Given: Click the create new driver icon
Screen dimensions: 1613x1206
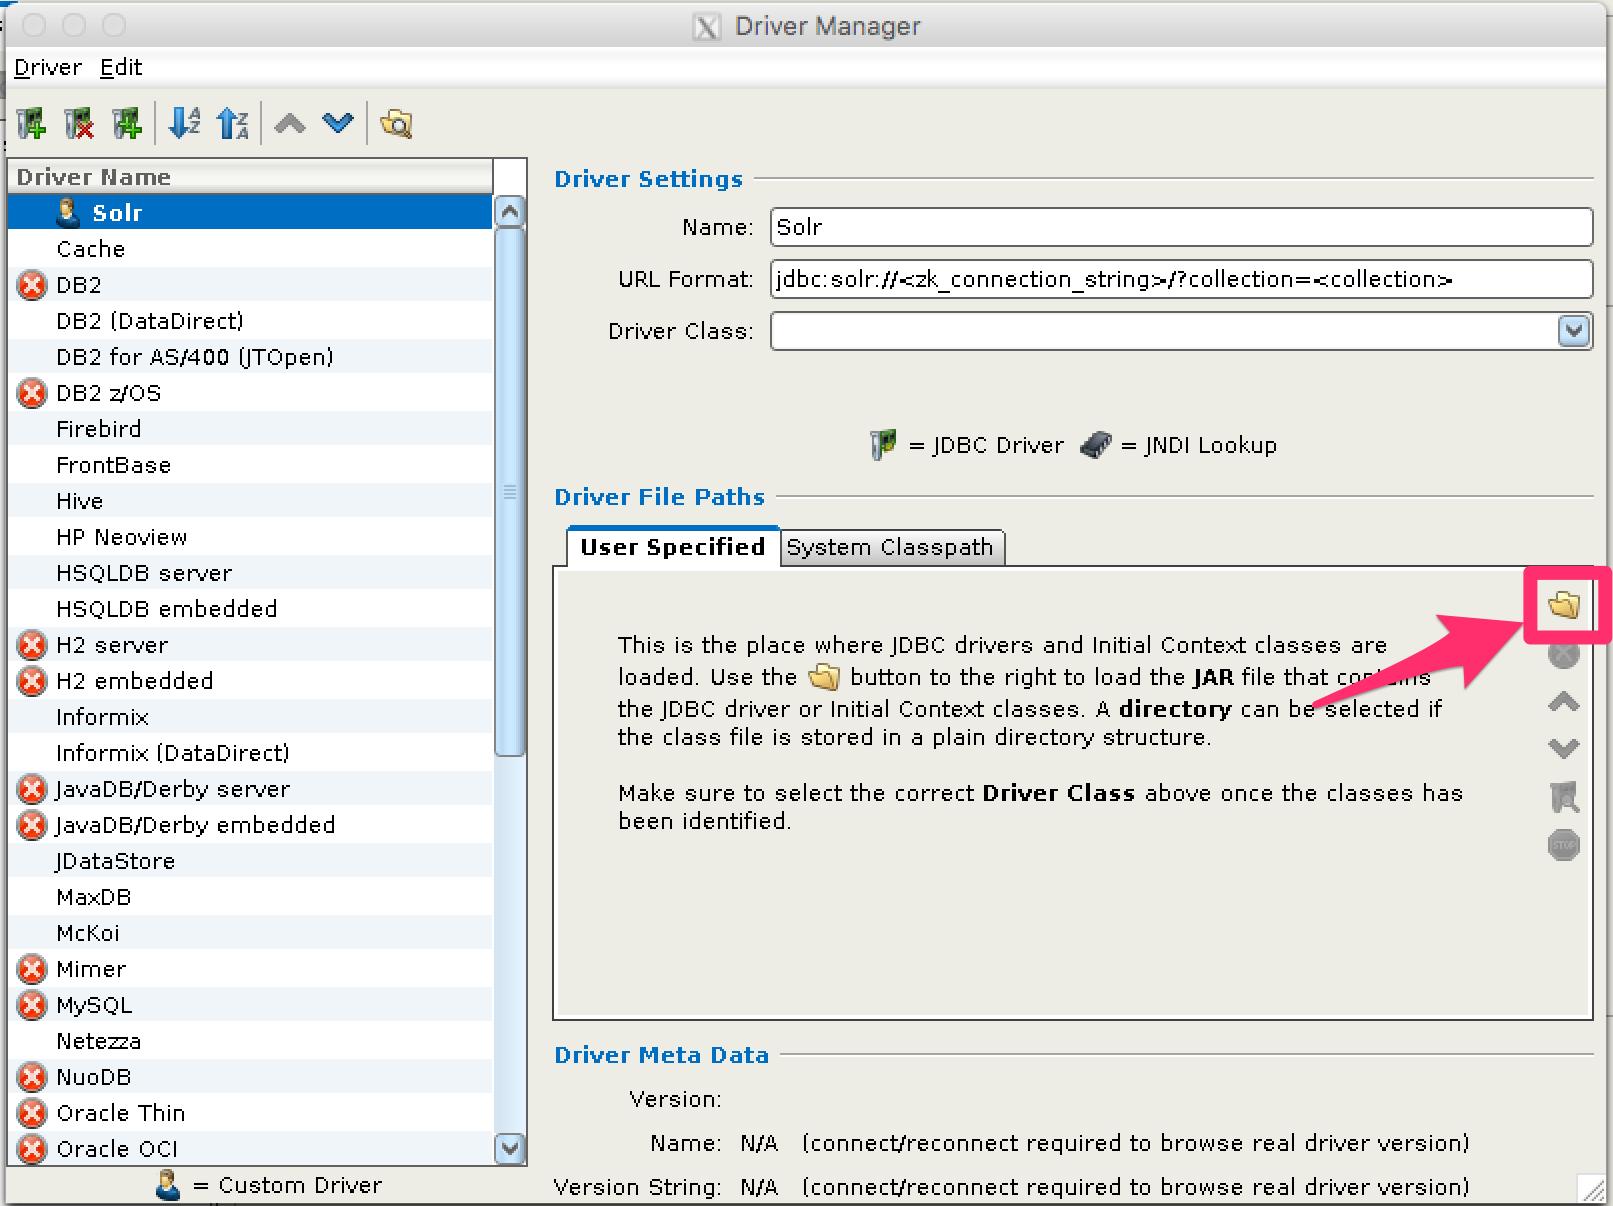Looking at the screenshot, I should point(31,124).
